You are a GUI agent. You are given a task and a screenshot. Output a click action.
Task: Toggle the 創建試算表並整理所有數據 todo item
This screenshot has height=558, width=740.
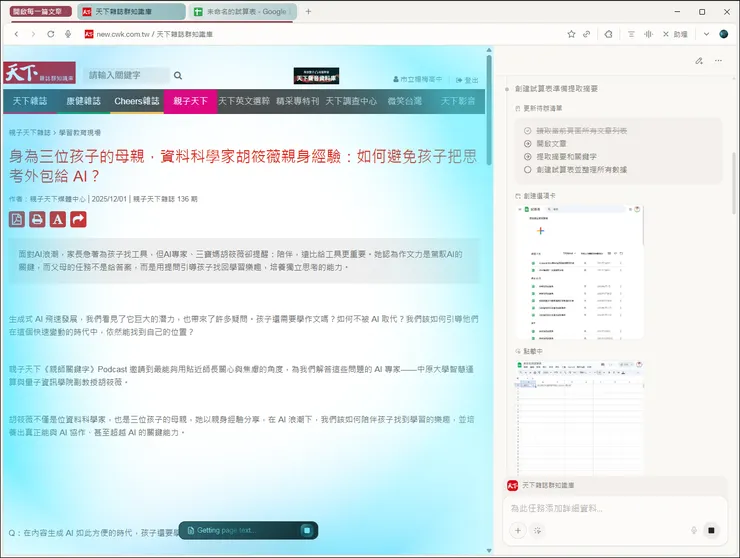tap(576, 169)
